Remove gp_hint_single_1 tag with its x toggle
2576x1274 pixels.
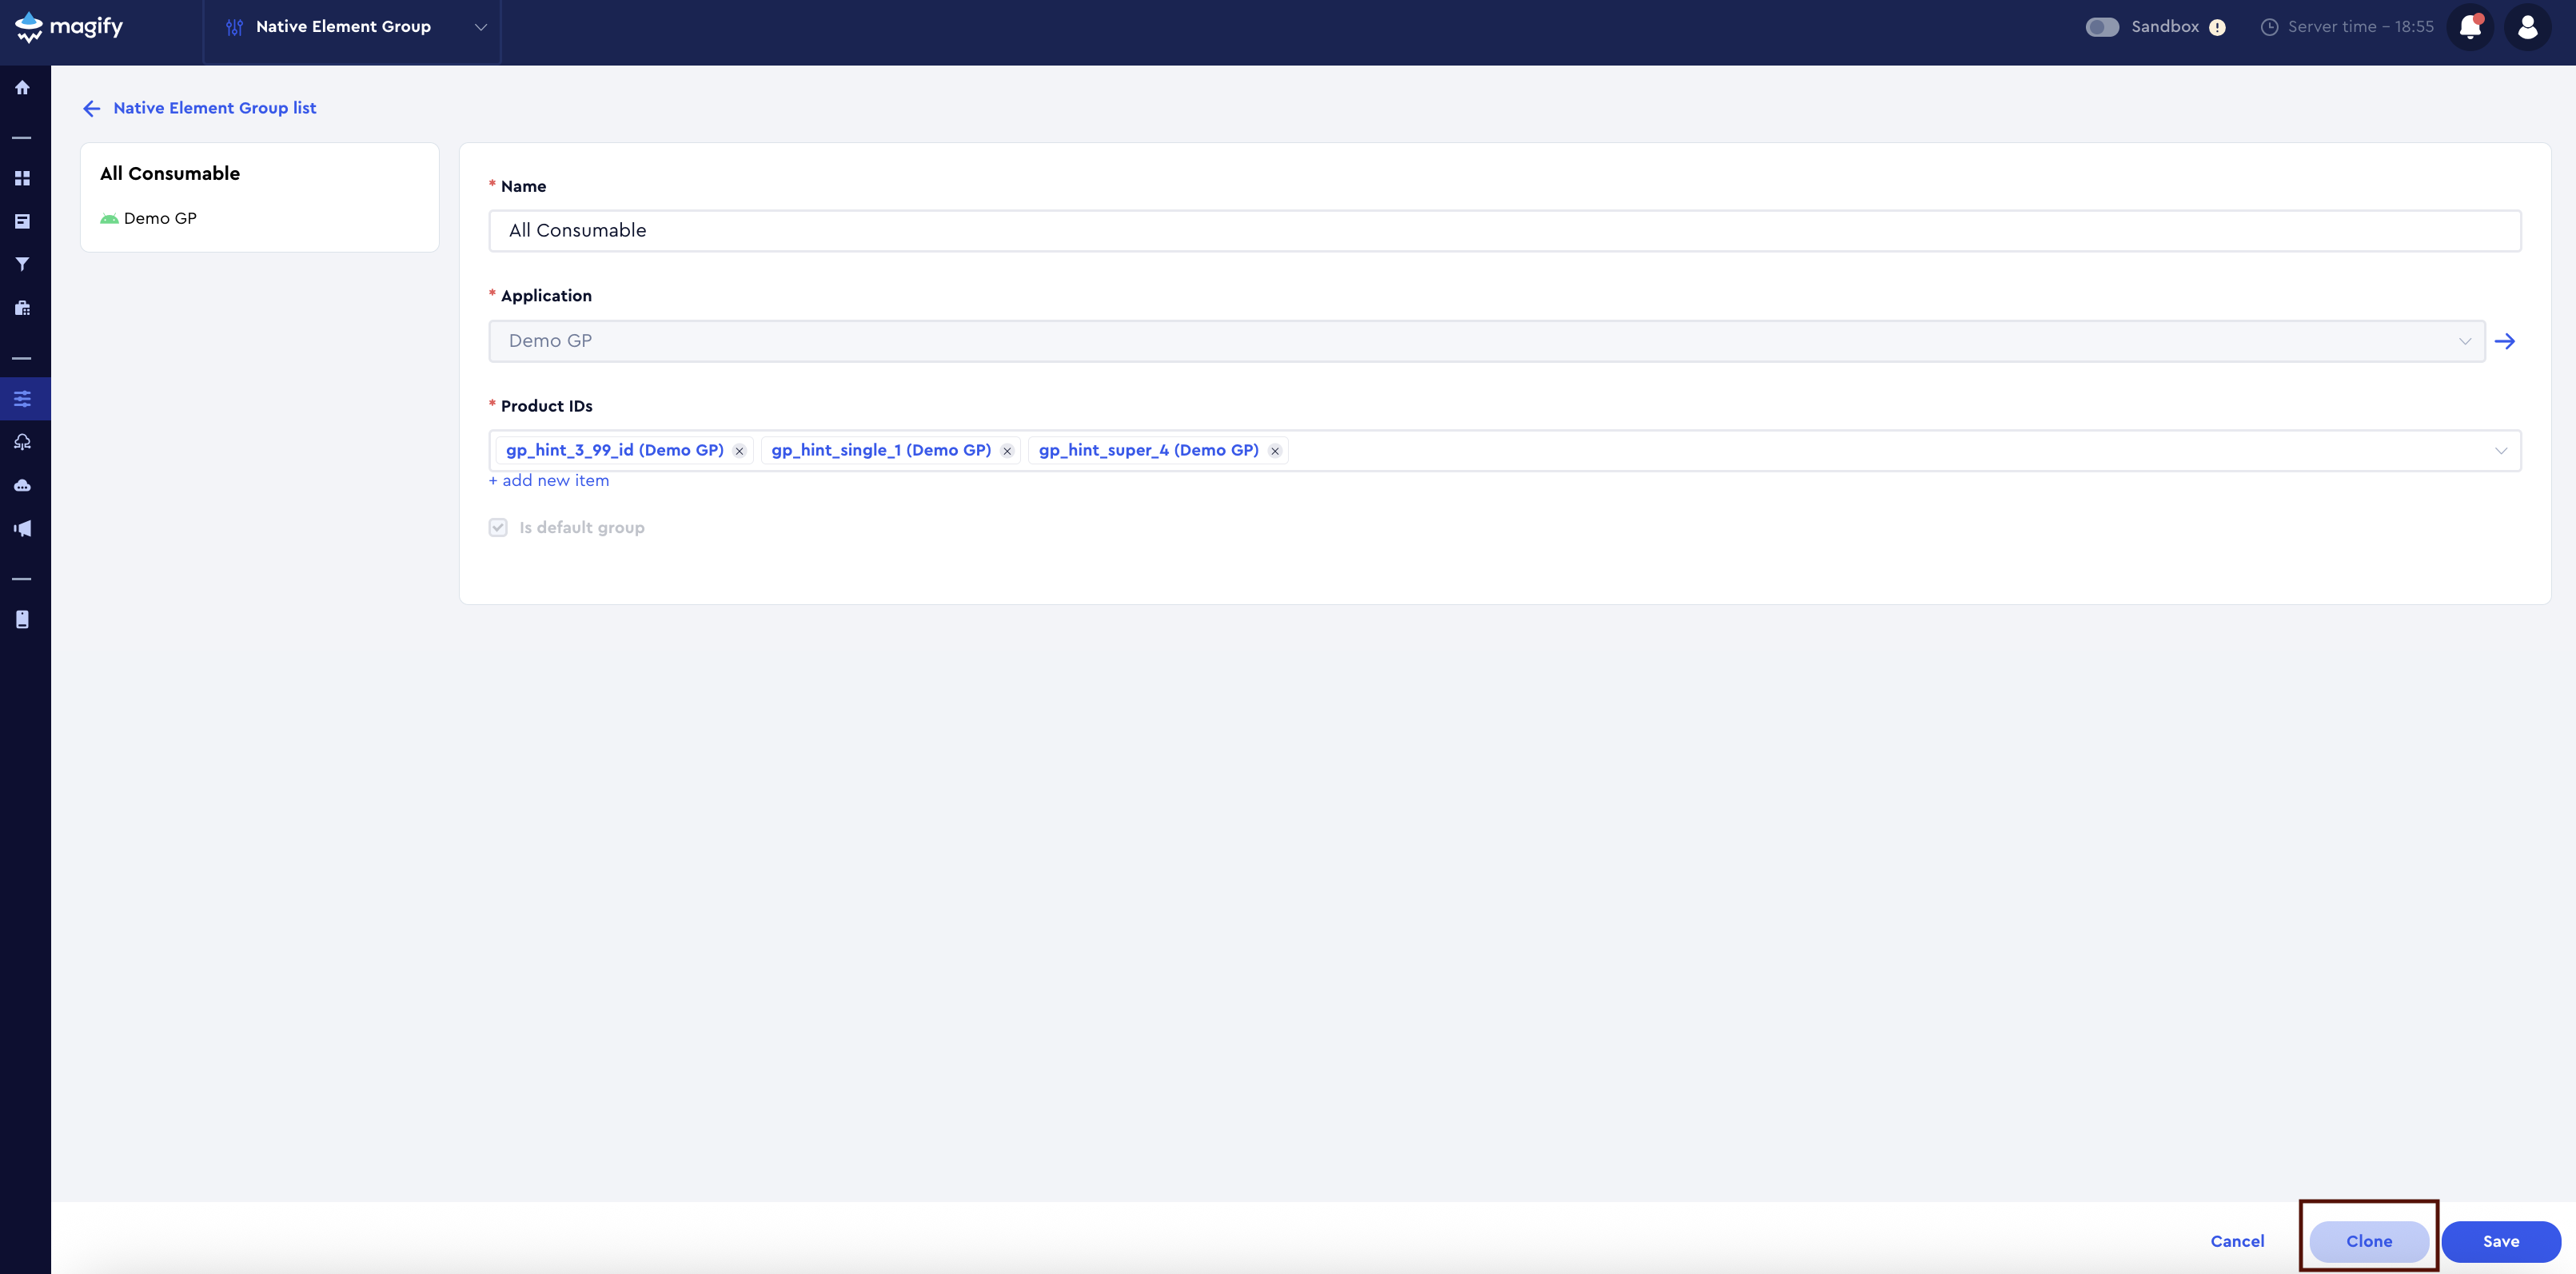click(1007, 451)
